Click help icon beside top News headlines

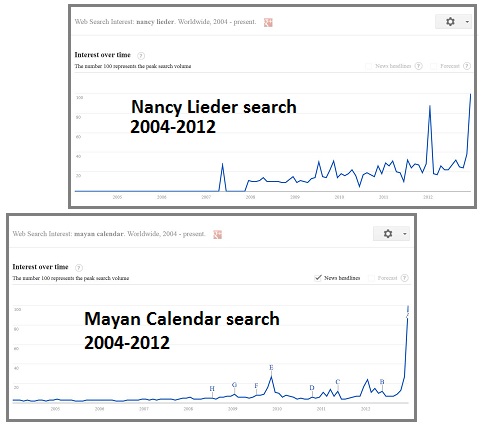pyautogui.click(x=419, y=66)
